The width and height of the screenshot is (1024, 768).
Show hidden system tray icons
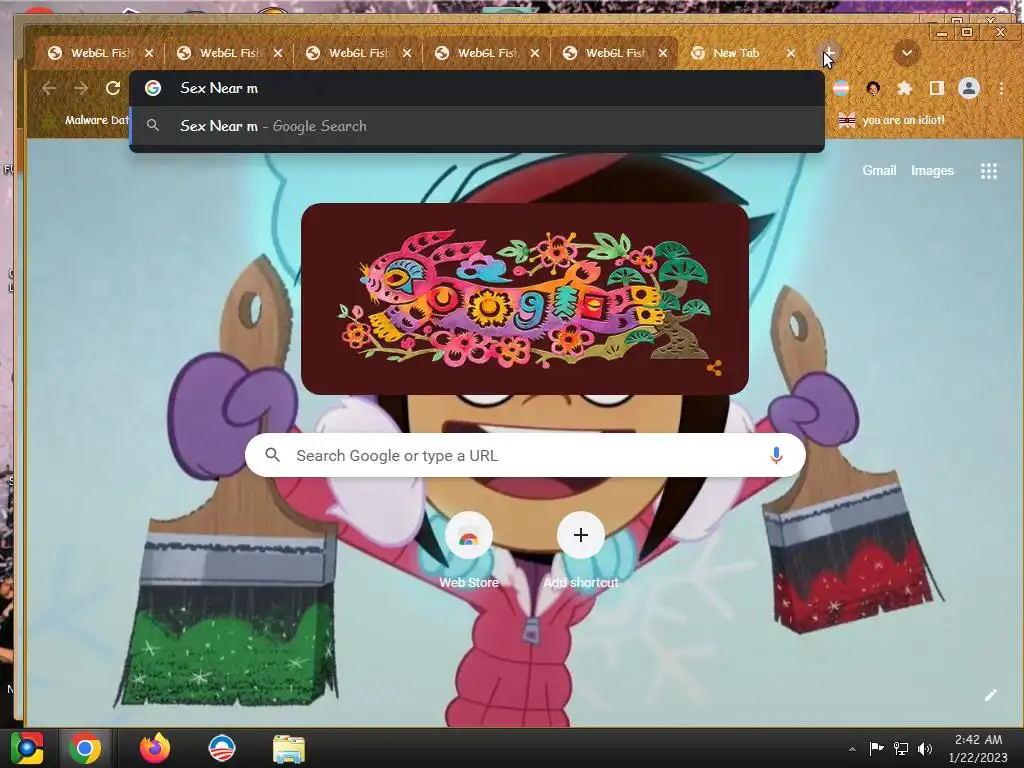pos(852,749)
